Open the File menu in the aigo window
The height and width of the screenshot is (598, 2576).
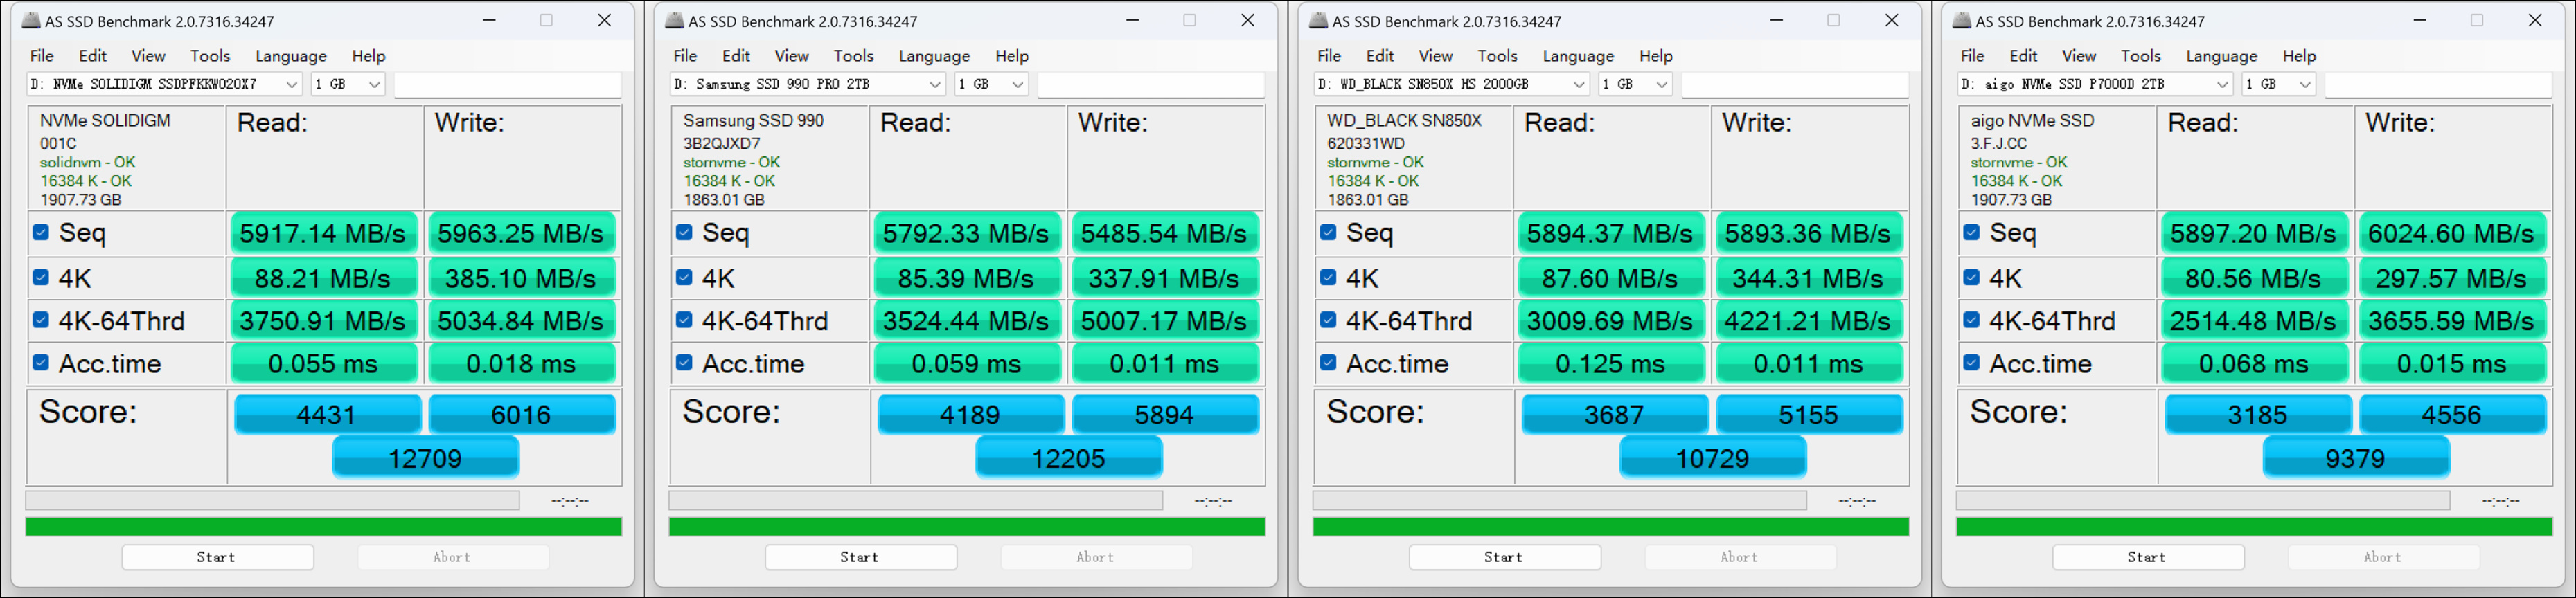pos(1973,56)
